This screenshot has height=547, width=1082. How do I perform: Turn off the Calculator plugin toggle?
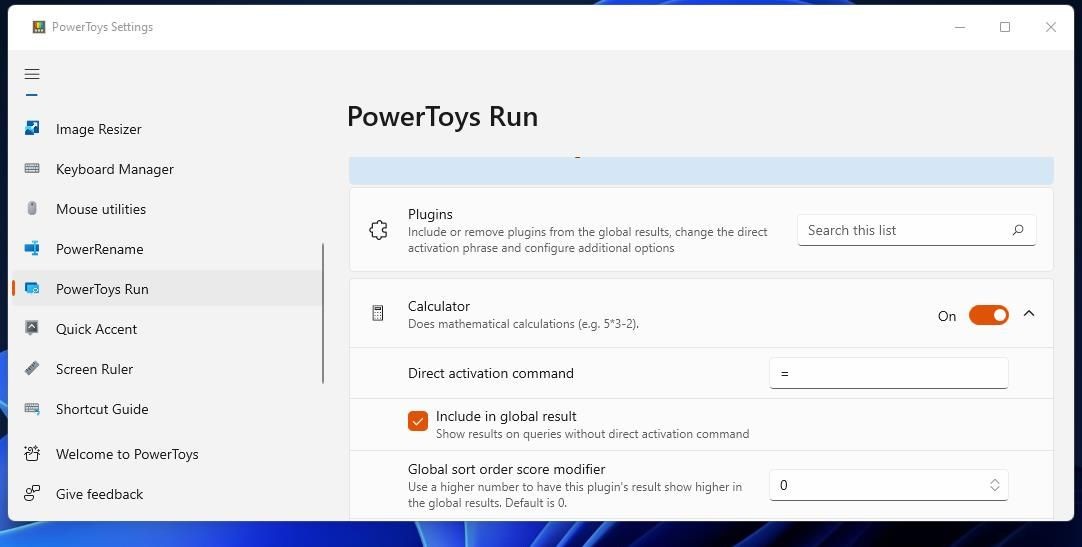point(988,315)
